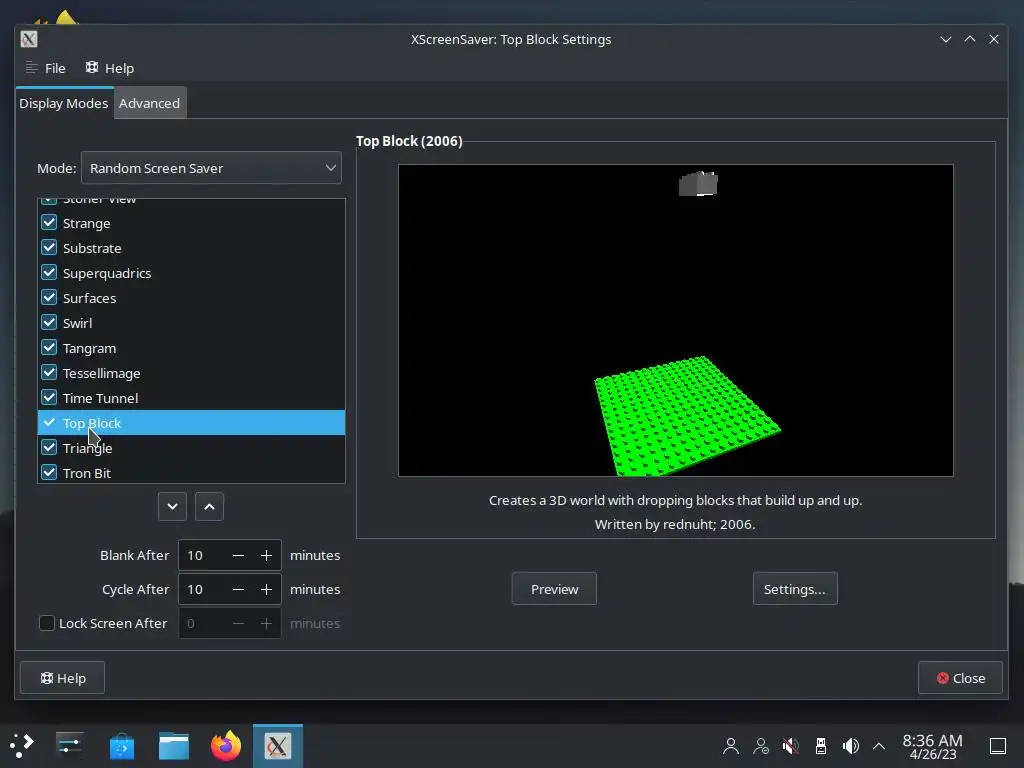This screenshot has width=1024, height=768.
Task: Click the show desktop icon in tray
Action: pos(998,746)
